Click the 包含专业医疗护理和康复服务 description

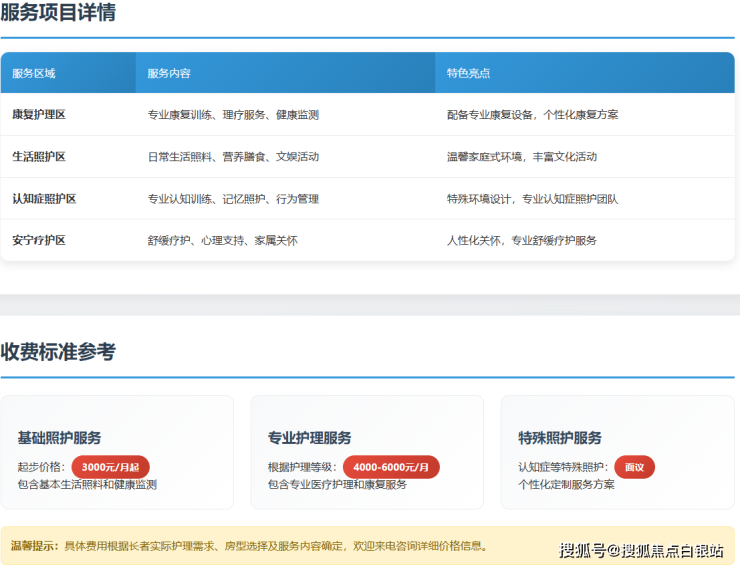pyautogui.click(x=337, y=485)
